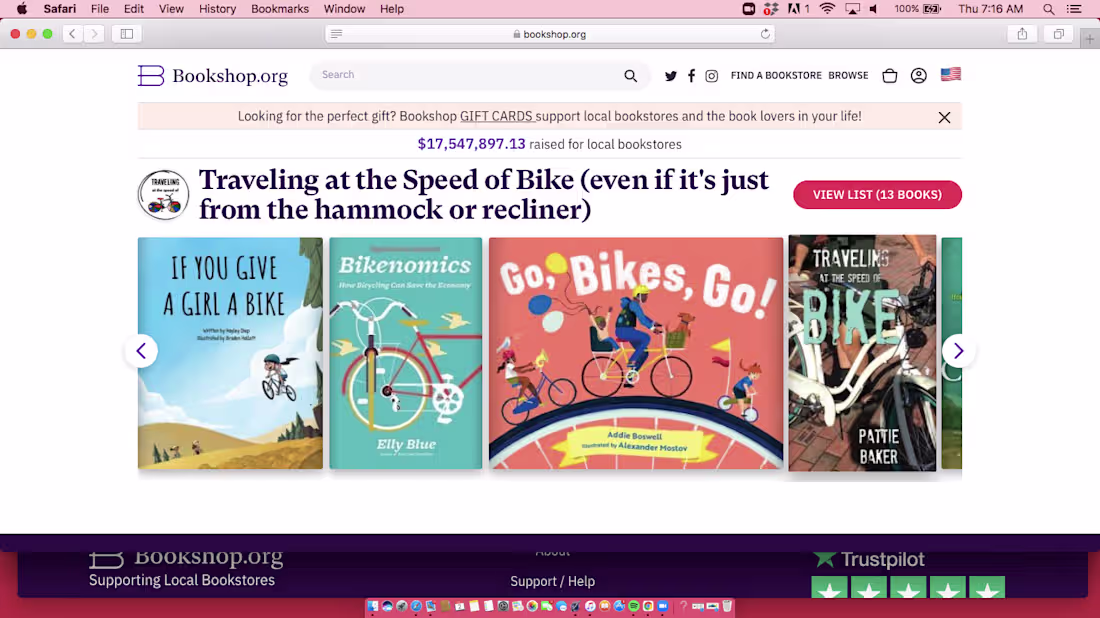Click the $17,547,897.13 raised amount
1100x618 pixels.
click(471, 145)
